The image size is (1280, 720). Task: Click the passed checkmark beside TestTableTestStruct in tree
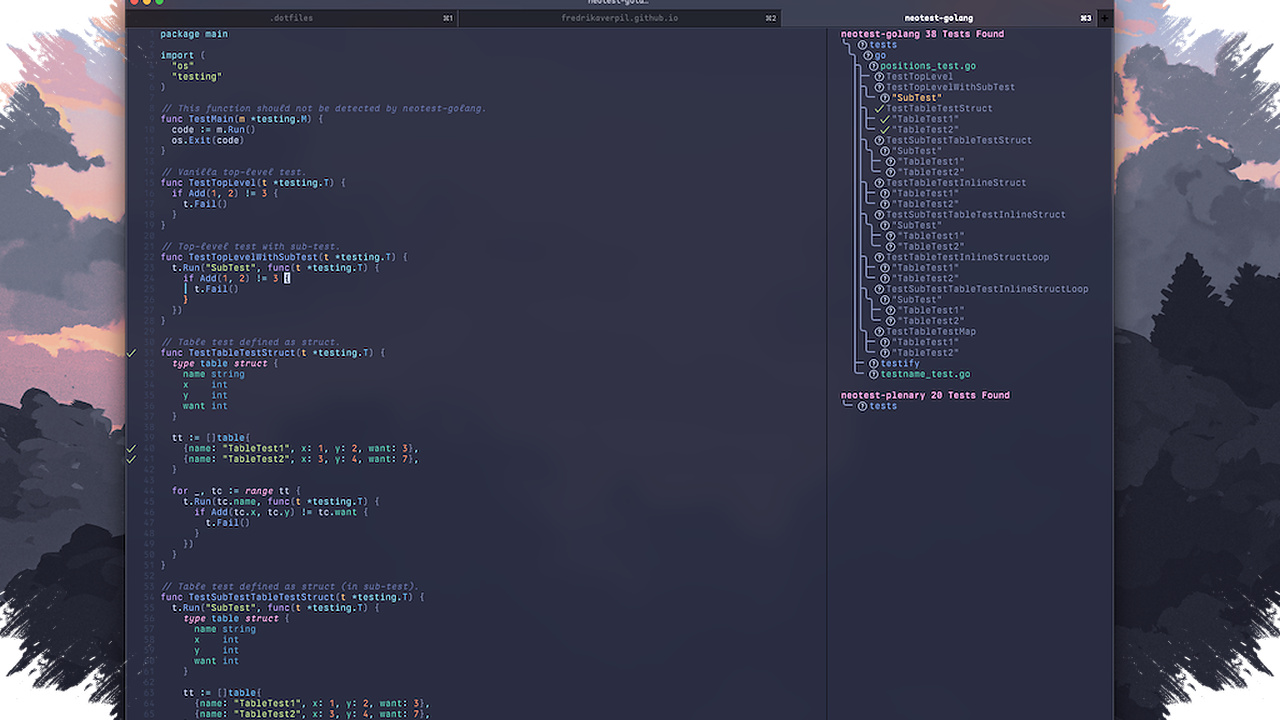[x=879, y=108]
